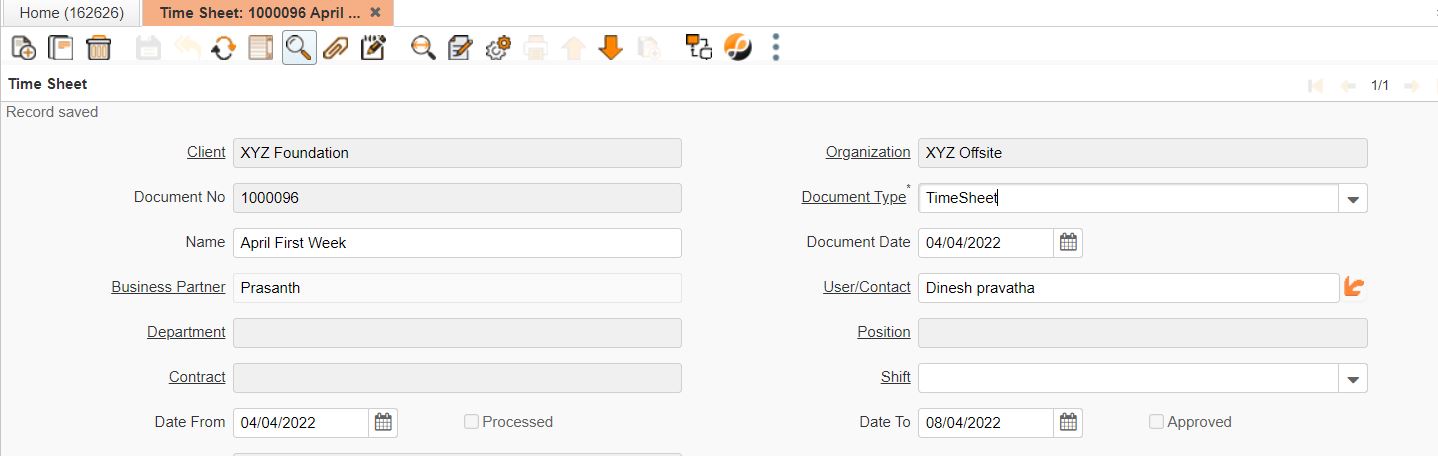The width and height of the screenshot is (1438, 456).
Task: Click the orange User/Contact zoom arrow icon
Action: [1354, 288]
